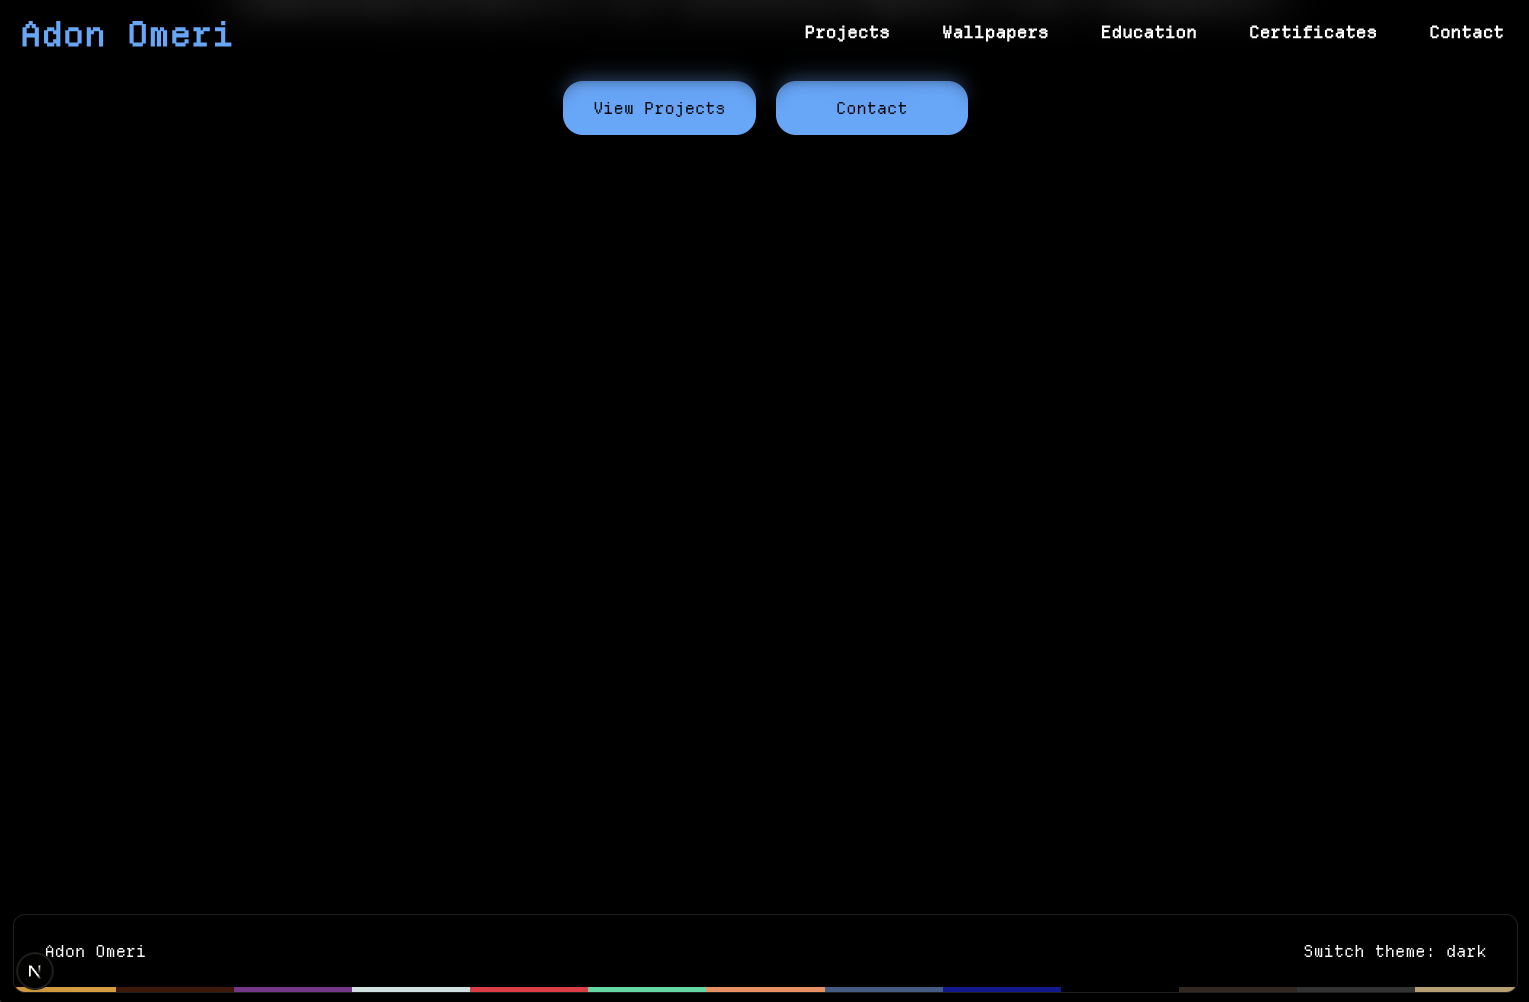The width and height of the screenshot is (1529, 1002).
Task: Select Contact in the top navigation
Action: click(x=1465, y=32)
